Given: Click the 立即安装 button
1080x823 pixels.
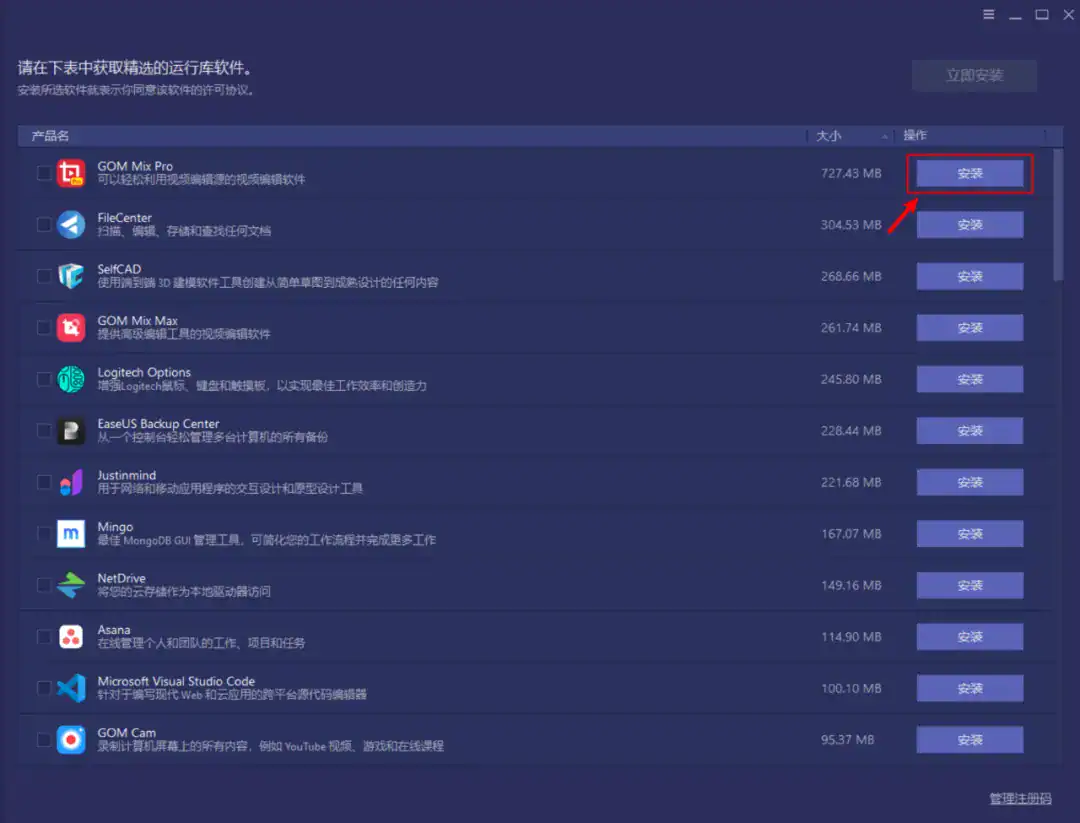Looking at the screenshot, I should 974,76.
